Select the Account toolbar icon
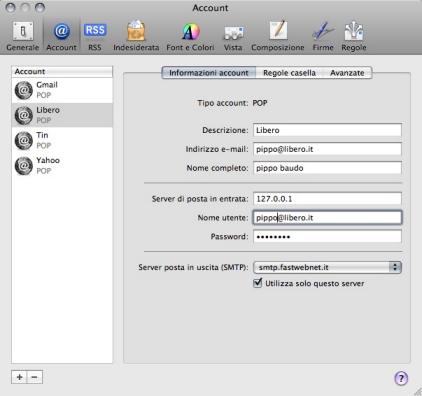This screenshot has height=396, width=422. (x=61, y=36)
